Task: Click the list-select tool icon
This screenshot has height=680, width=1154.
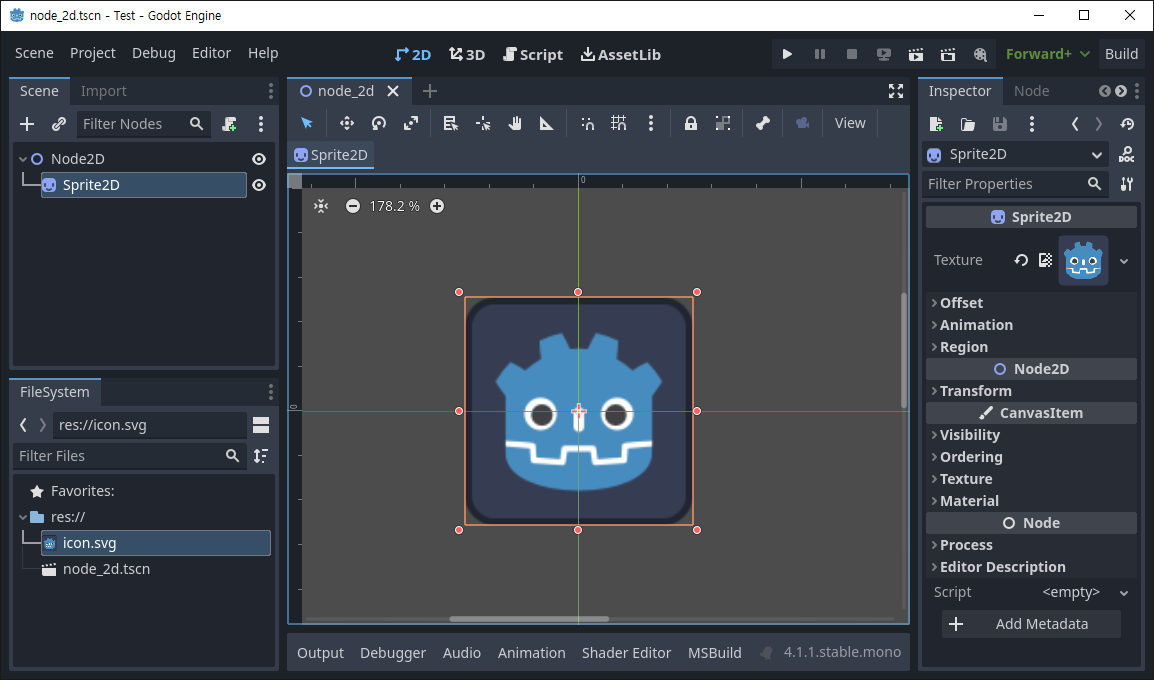Action: [450, 123]
